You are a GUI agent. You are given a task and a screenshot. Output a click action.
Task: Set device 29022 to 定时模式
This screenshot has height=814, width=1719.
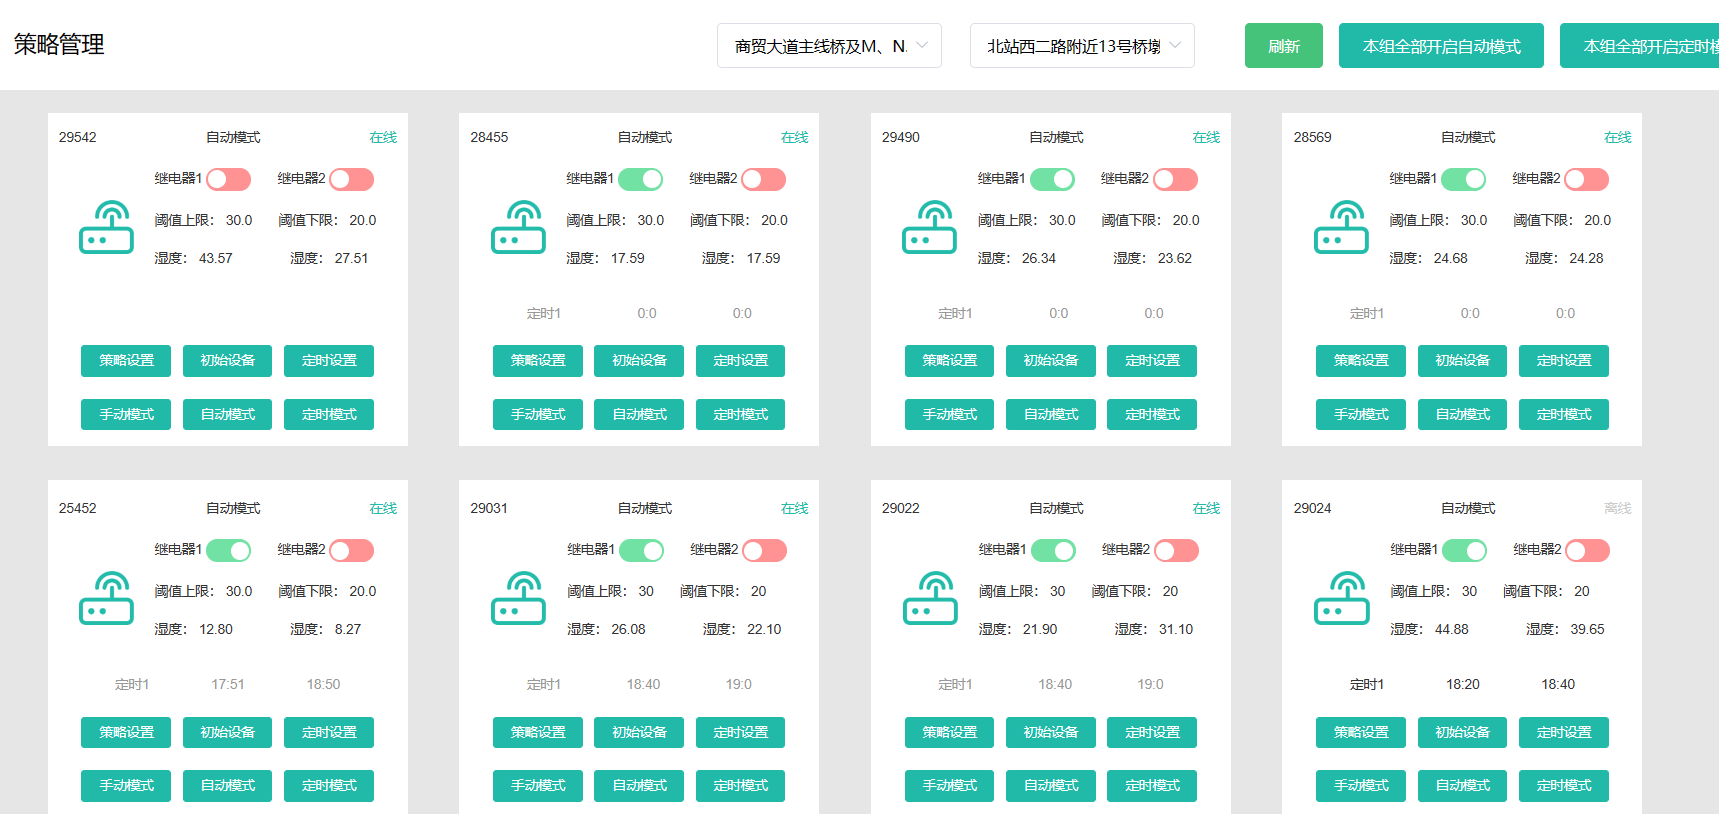click(1152, 786)
